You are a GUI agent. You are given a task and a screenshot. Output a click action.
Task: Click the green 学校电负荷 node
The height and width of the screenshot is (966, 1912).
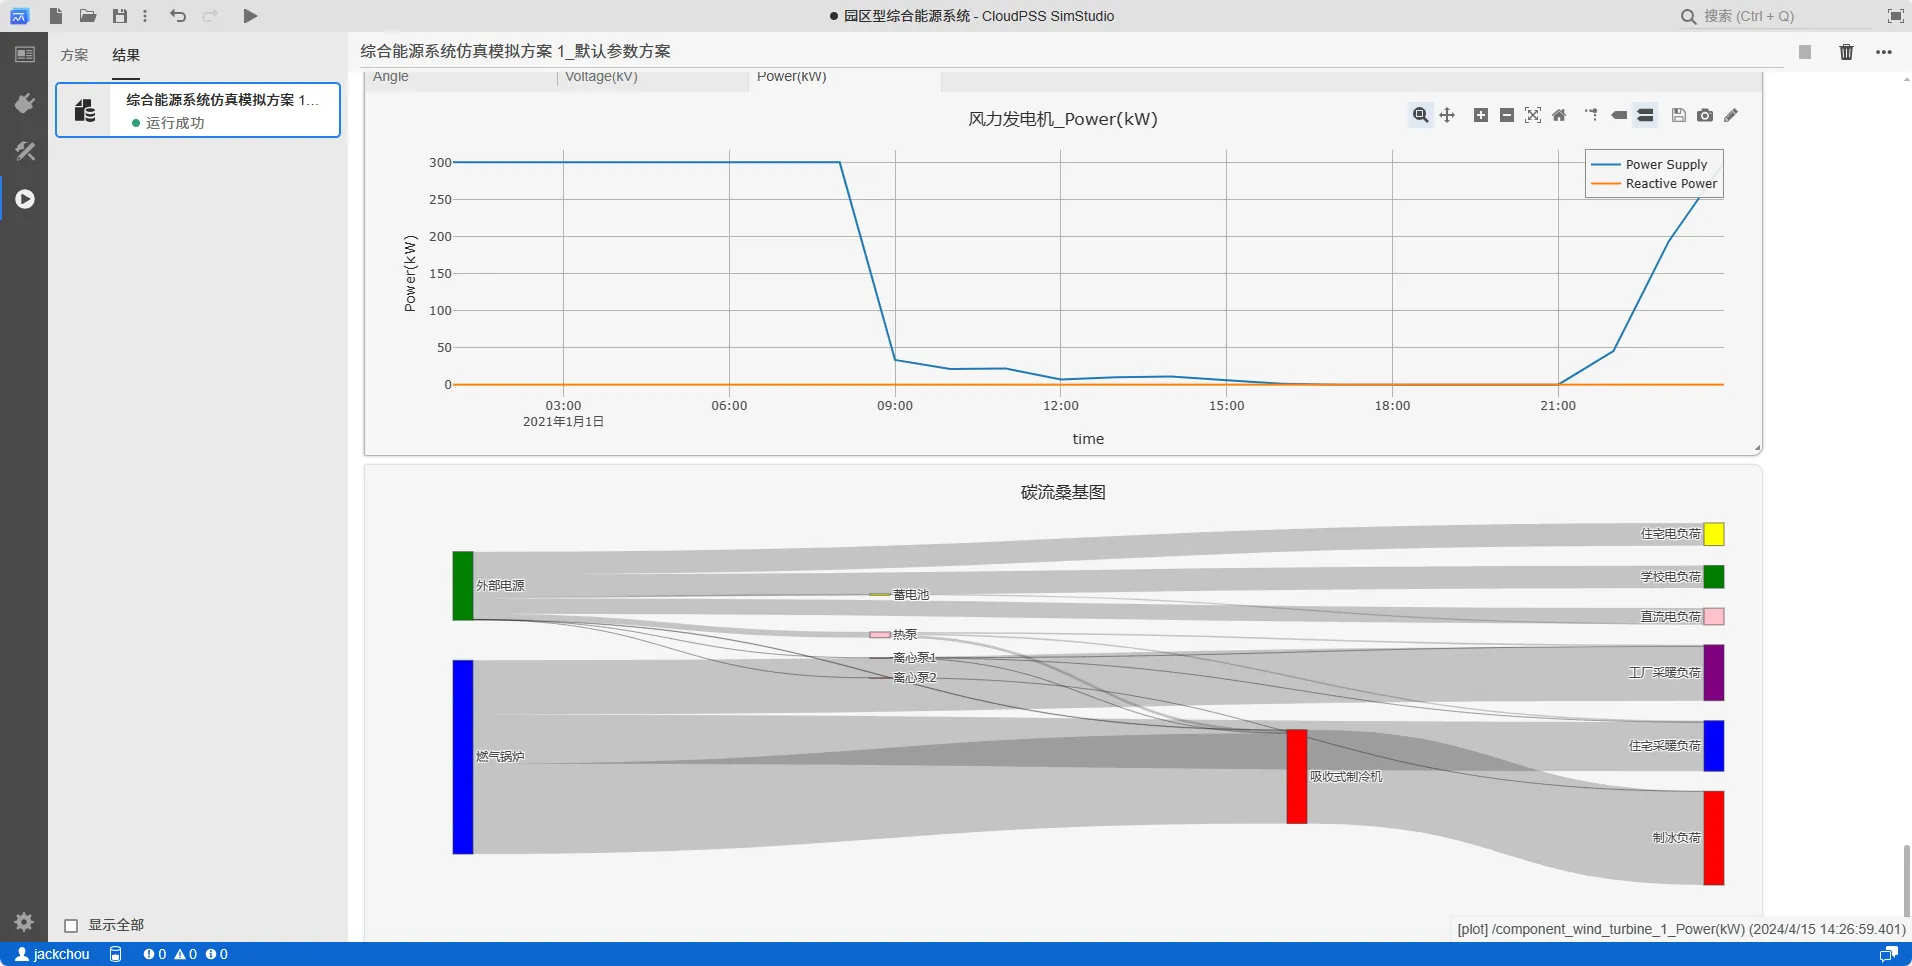[x=1714, y=577]
